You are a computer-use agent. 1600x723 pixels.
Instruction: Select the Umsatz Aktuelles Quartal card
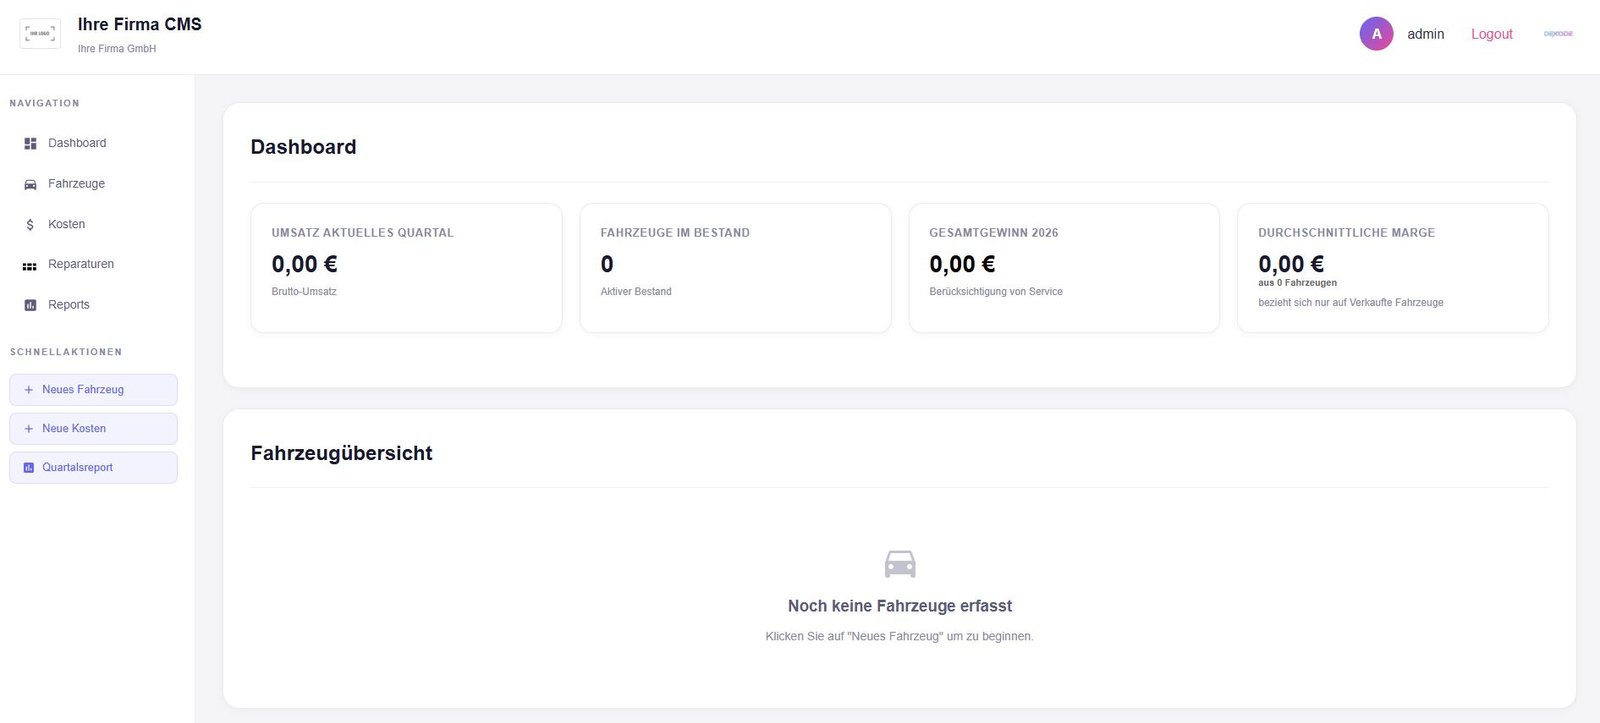point(406,268)
